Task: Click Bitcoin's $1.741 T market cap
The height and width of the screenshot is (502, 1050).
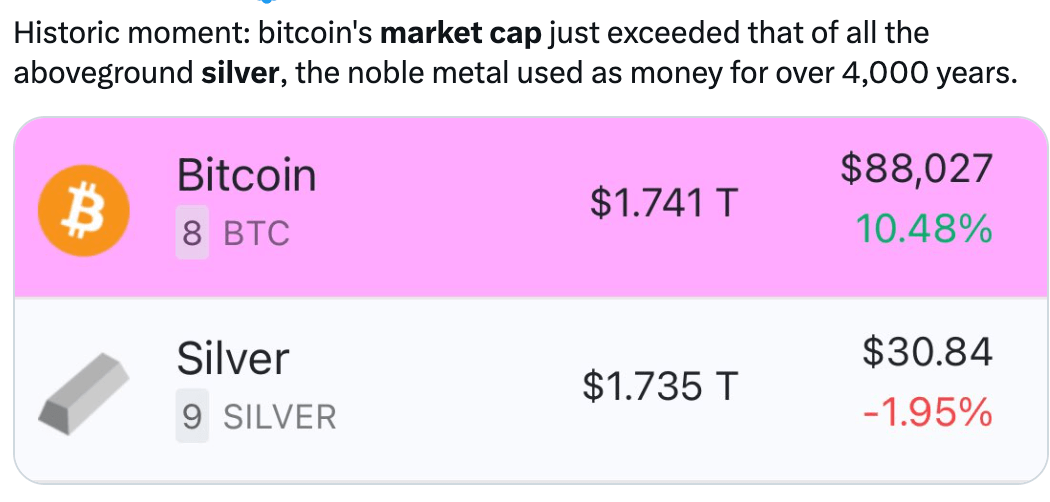Action: pos(663,204)
